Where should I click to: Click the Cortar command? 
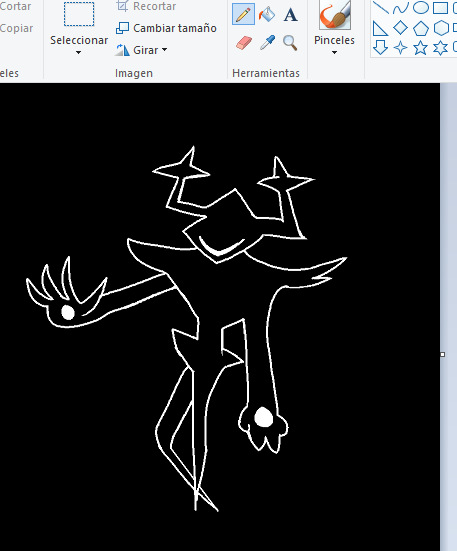(x=15, y=6)
